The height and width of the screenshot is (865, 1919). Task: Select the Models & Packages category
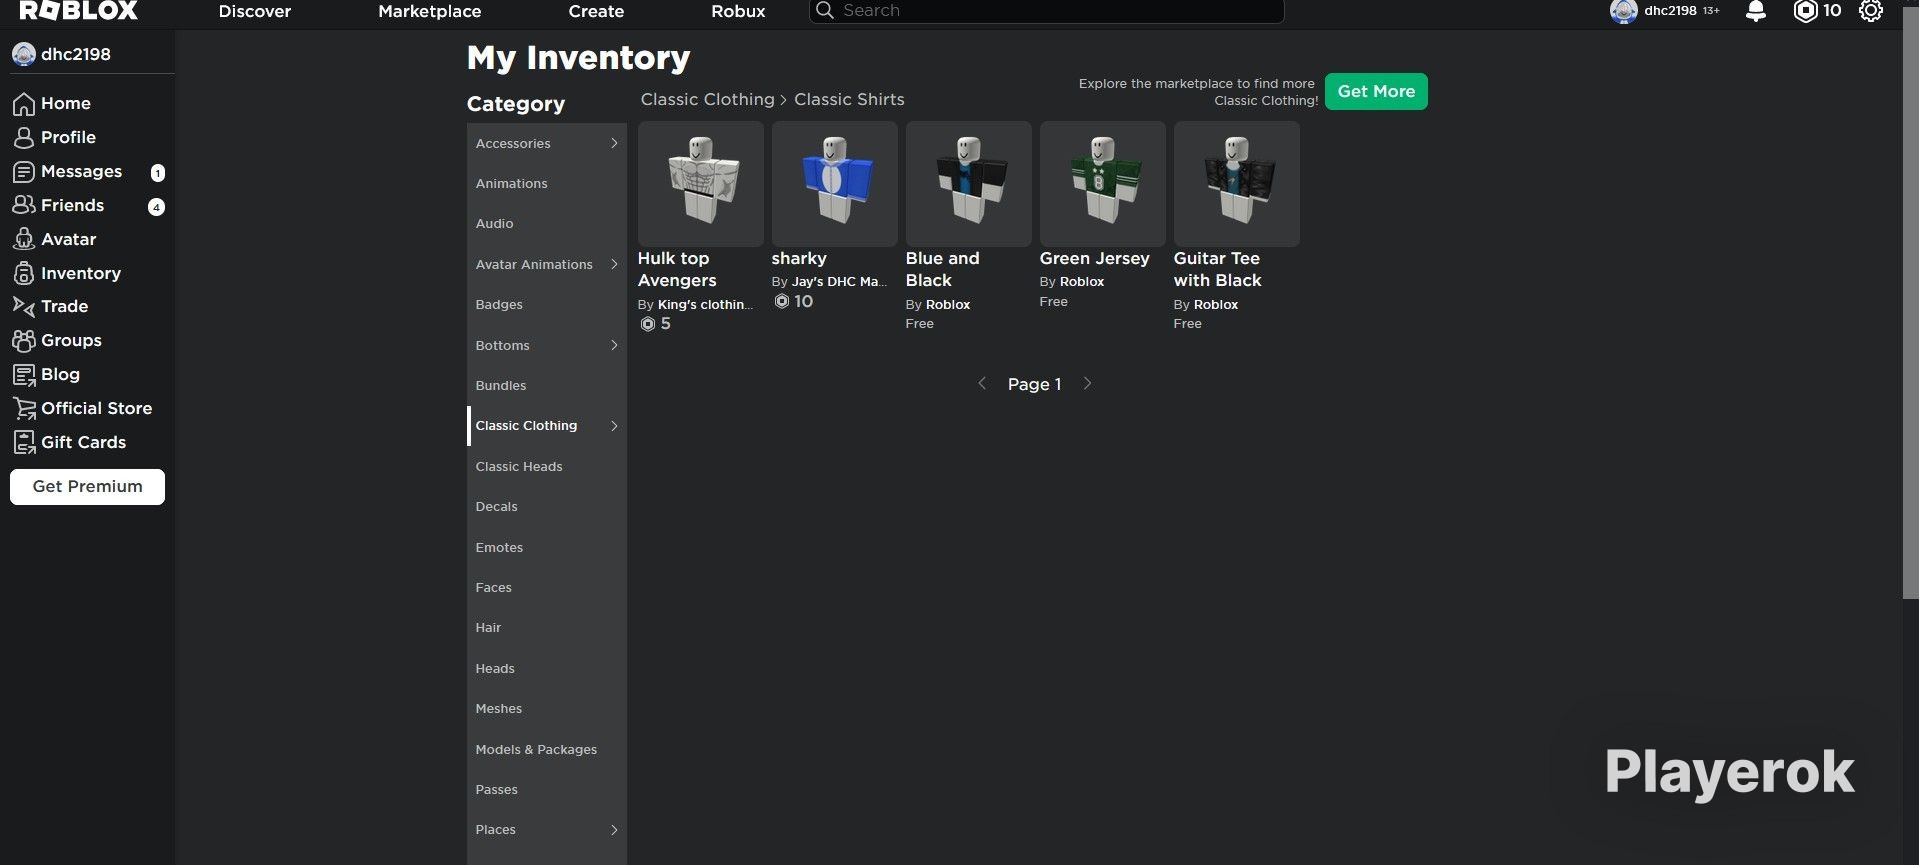click(x=547, y=749)
